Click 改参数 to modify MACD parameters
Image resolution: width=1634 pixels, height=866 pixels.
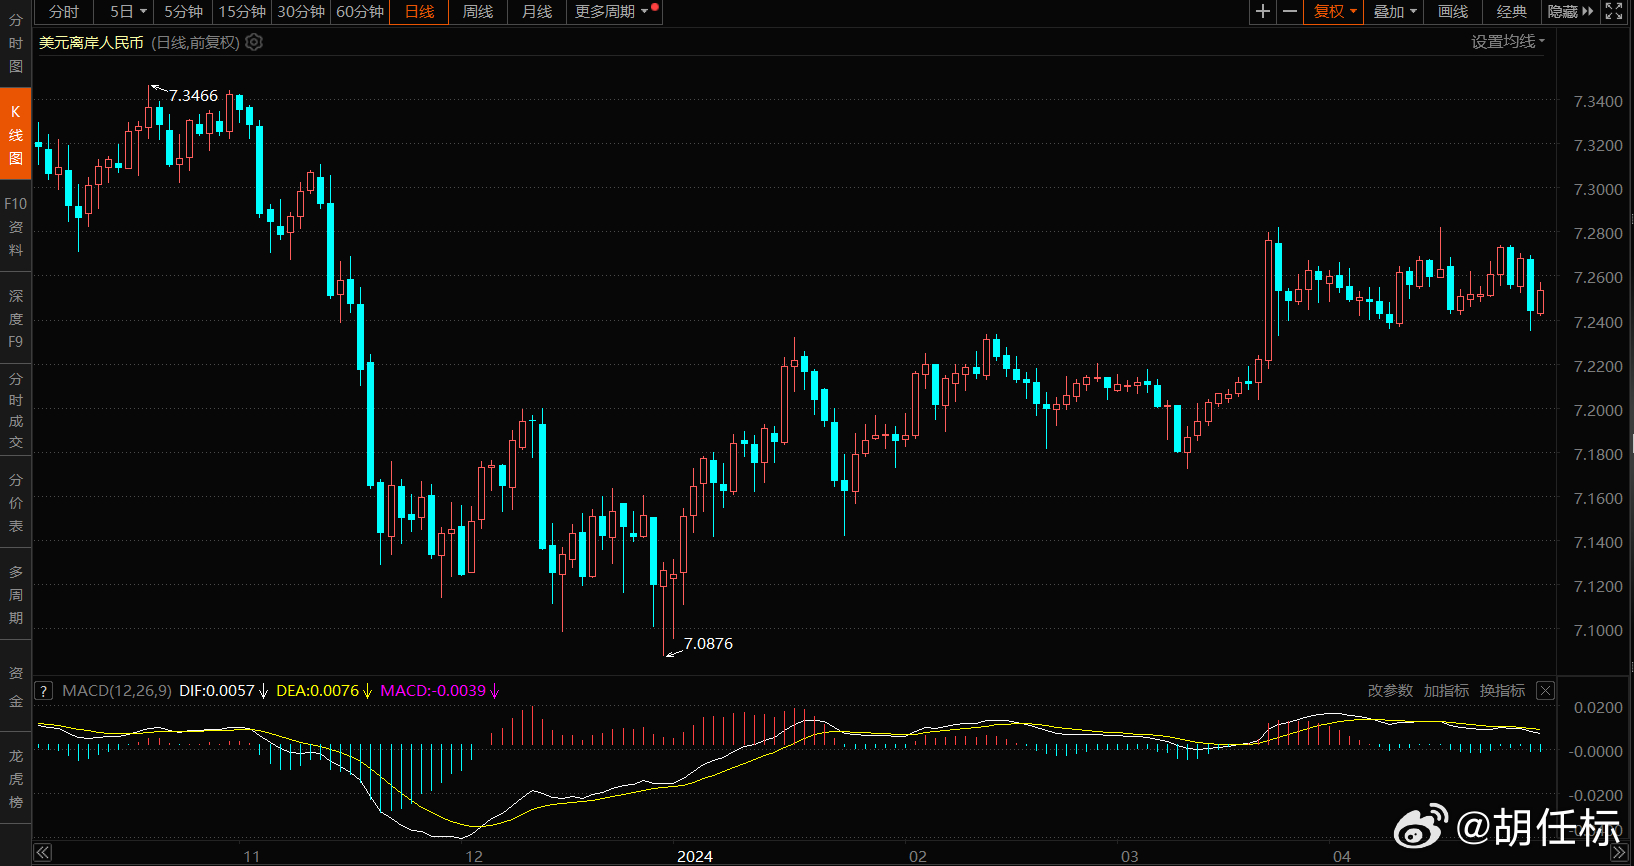[x=1390, y=691]
